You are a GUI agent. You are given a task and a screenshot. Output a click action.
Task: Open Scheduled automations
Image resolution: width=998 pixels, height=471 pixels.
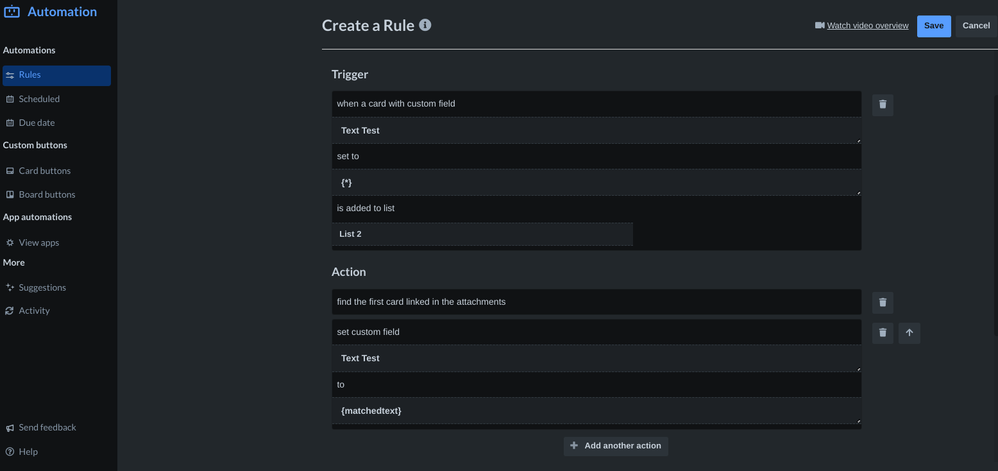(39, 99)
